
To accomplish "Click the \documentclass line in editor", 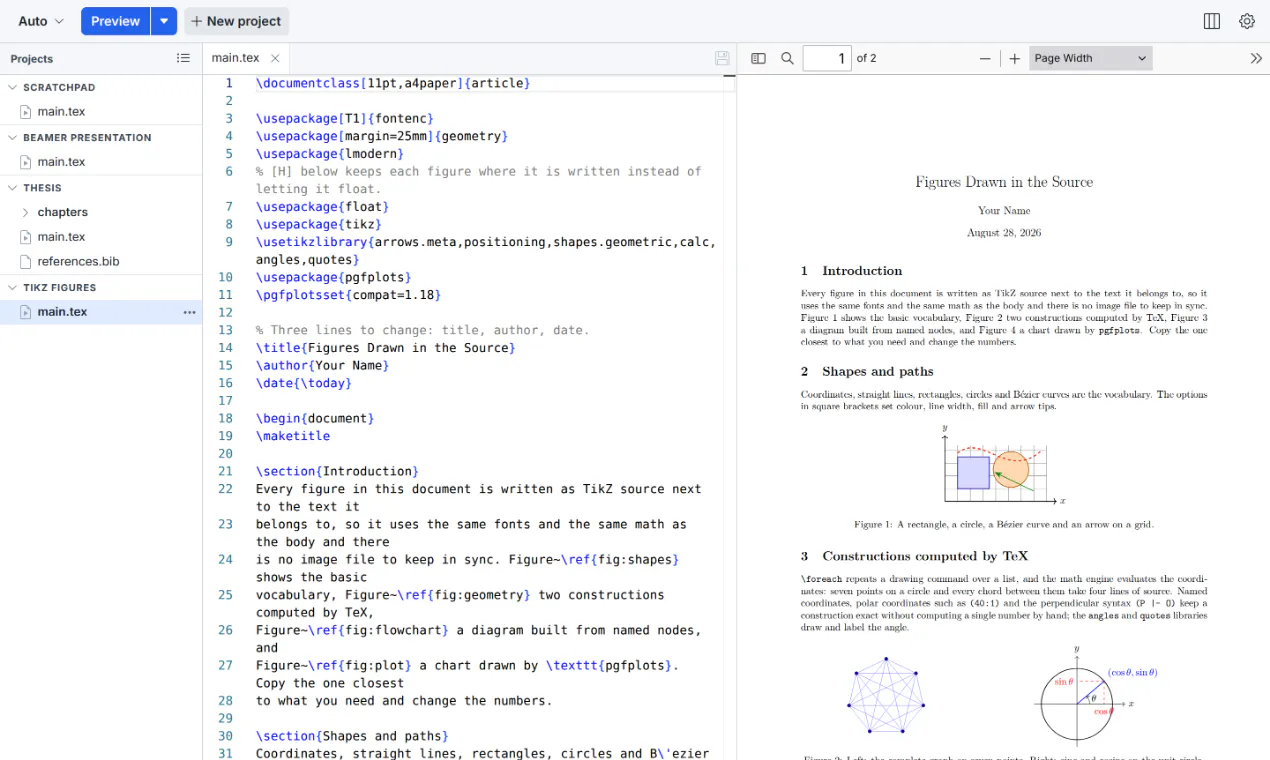I will point(393,83).
